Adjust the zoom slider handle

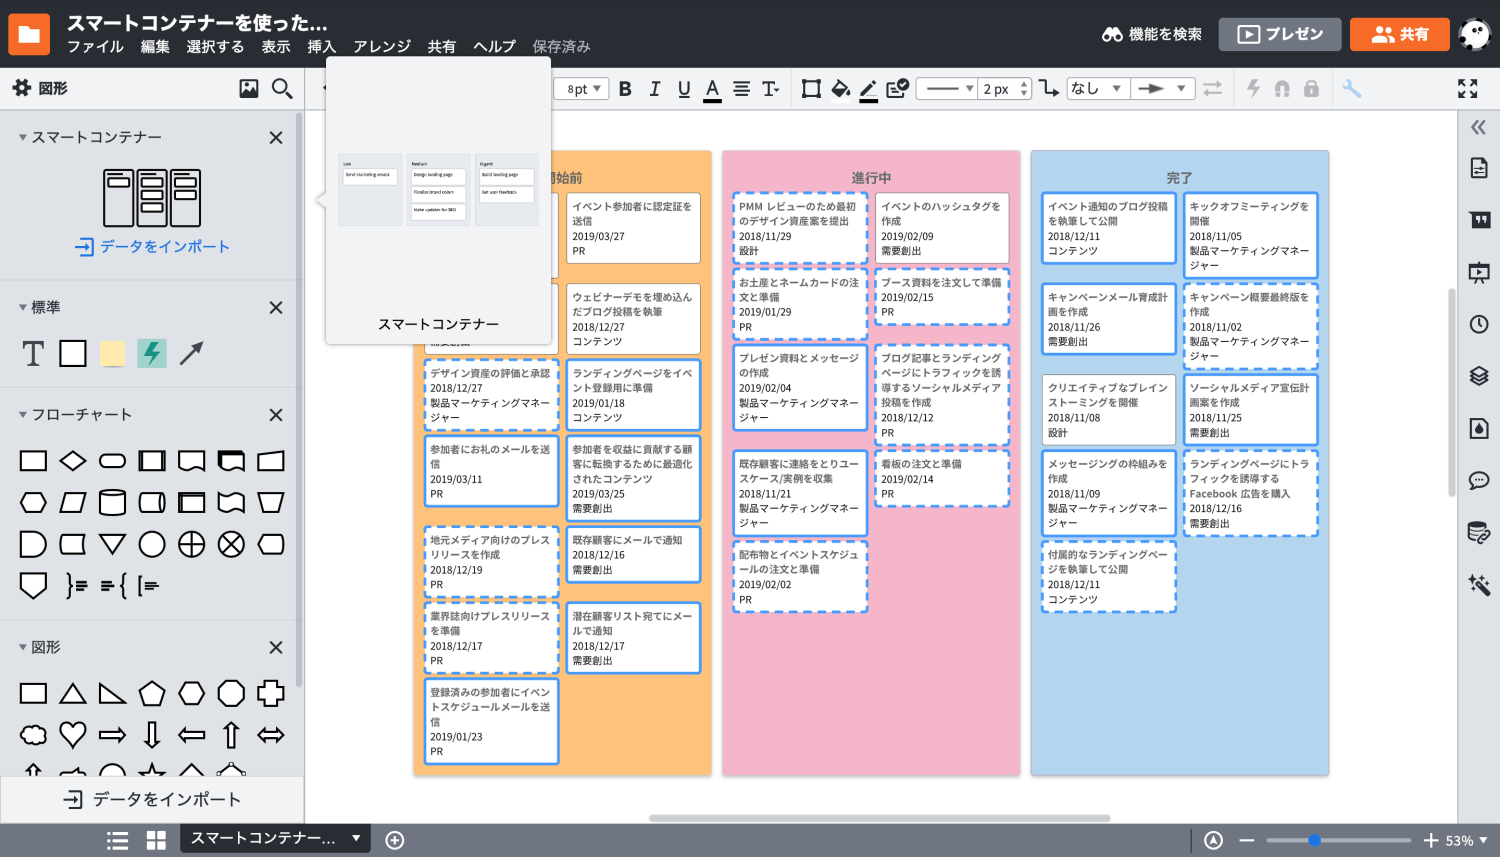1314,840
